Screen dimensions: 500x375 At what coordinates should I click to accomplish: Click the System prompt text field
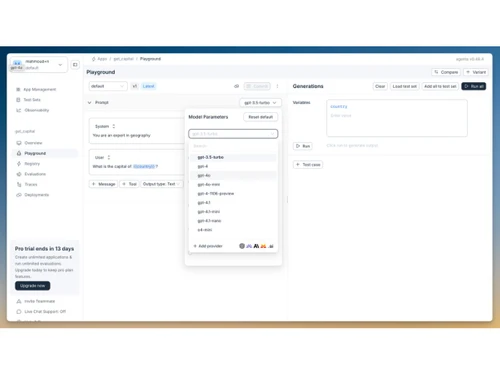pyautogui.click(x=121, y=135)
